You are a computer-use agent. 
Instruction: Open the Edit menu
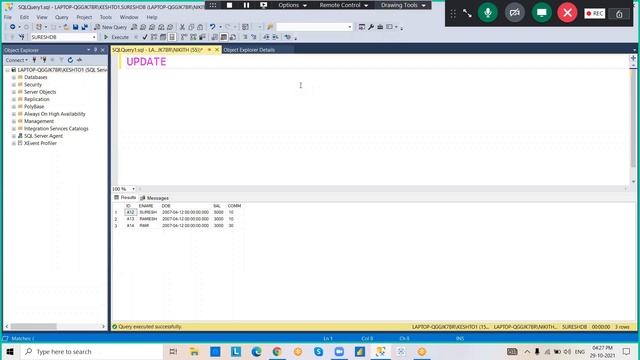coord(24,17)
